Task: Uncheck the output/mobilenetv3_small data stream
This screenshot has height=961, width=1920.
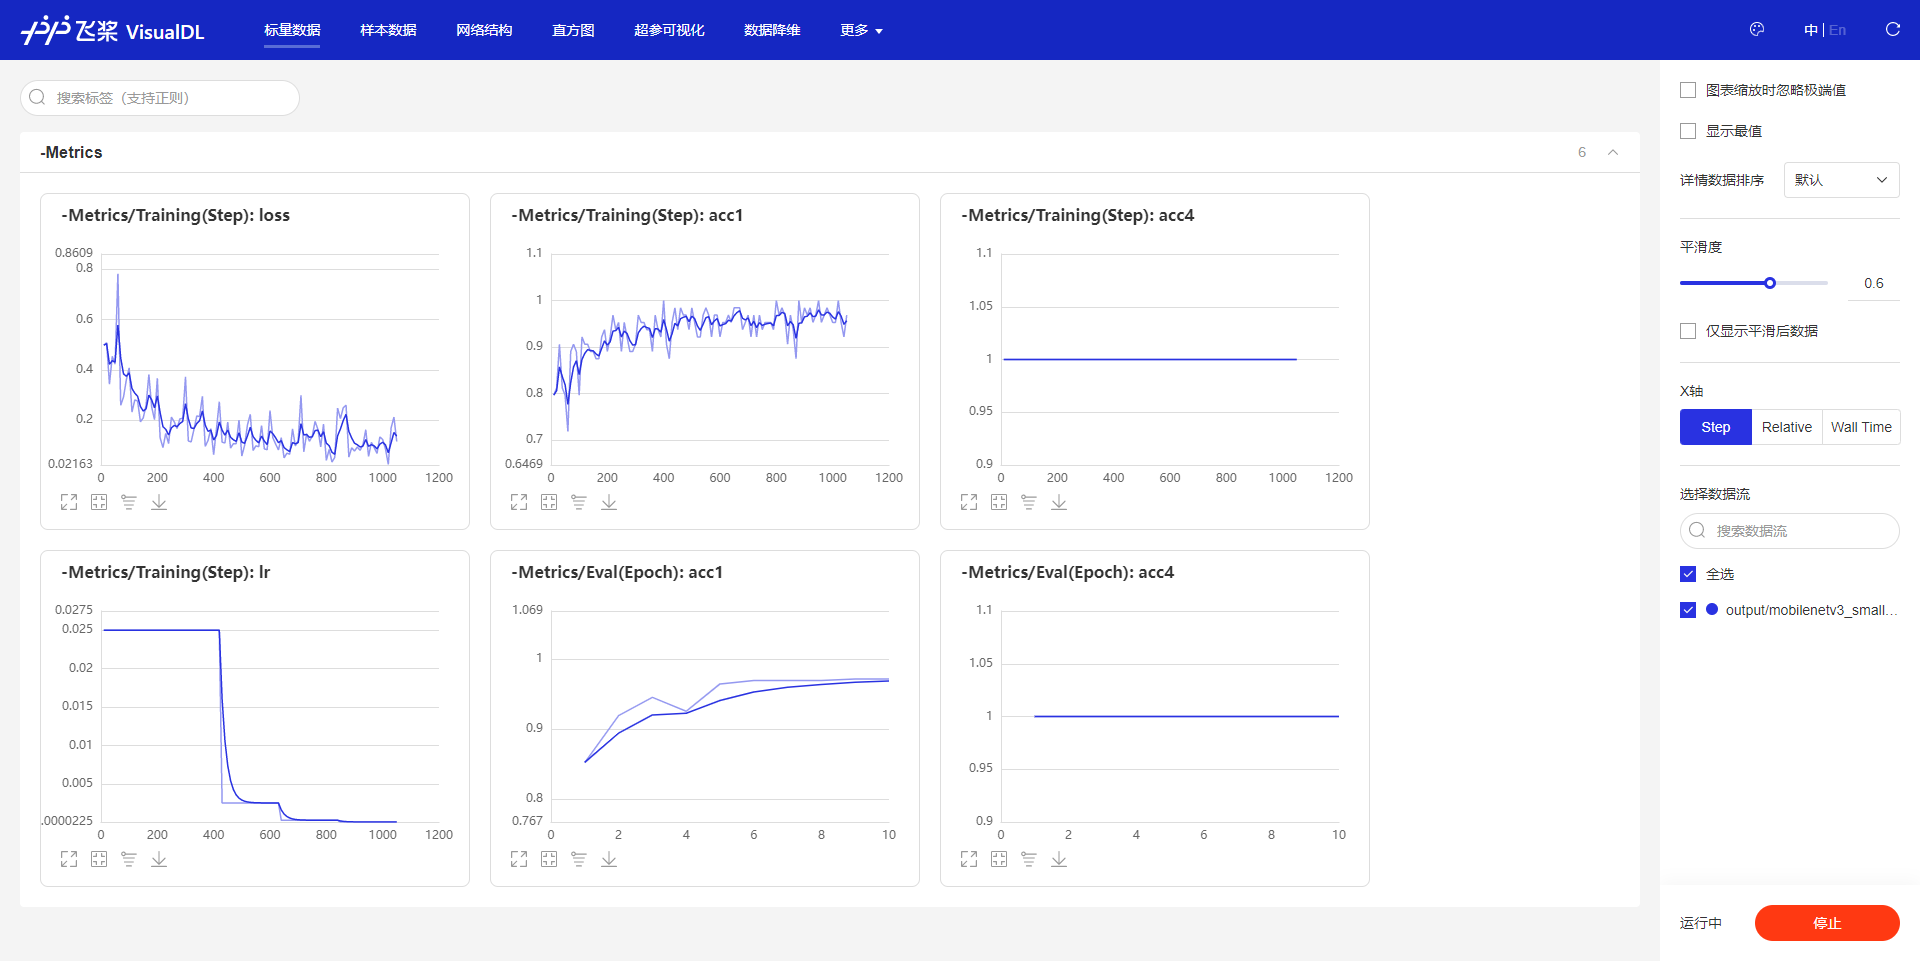Action: click(x=1688, y=610)
